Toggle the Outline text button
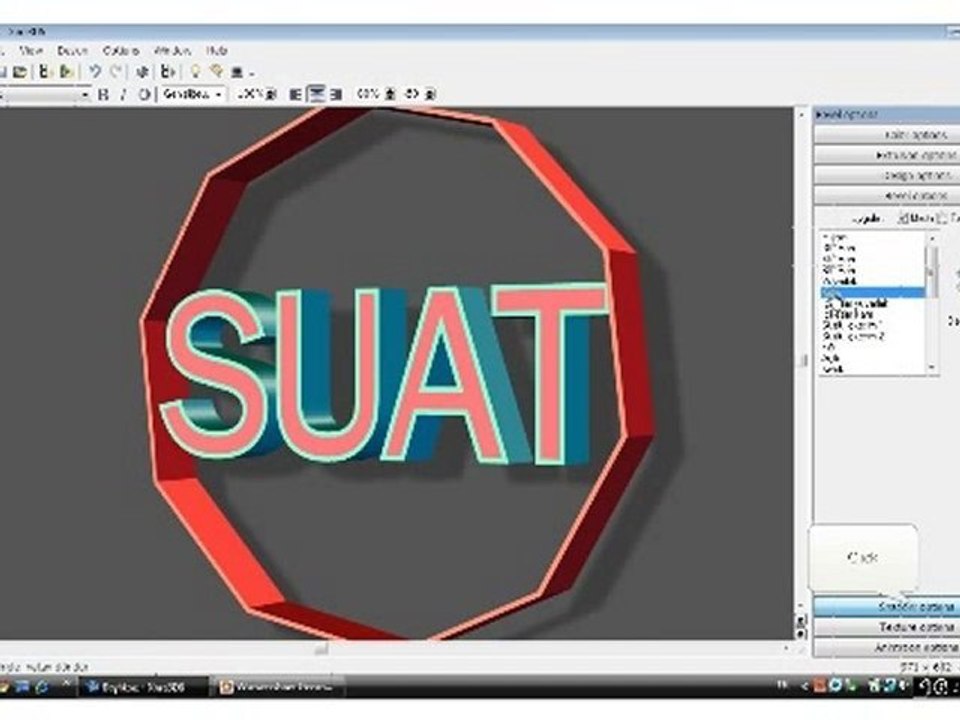Screen dimensions: 960x720 (x=144, y=94)
